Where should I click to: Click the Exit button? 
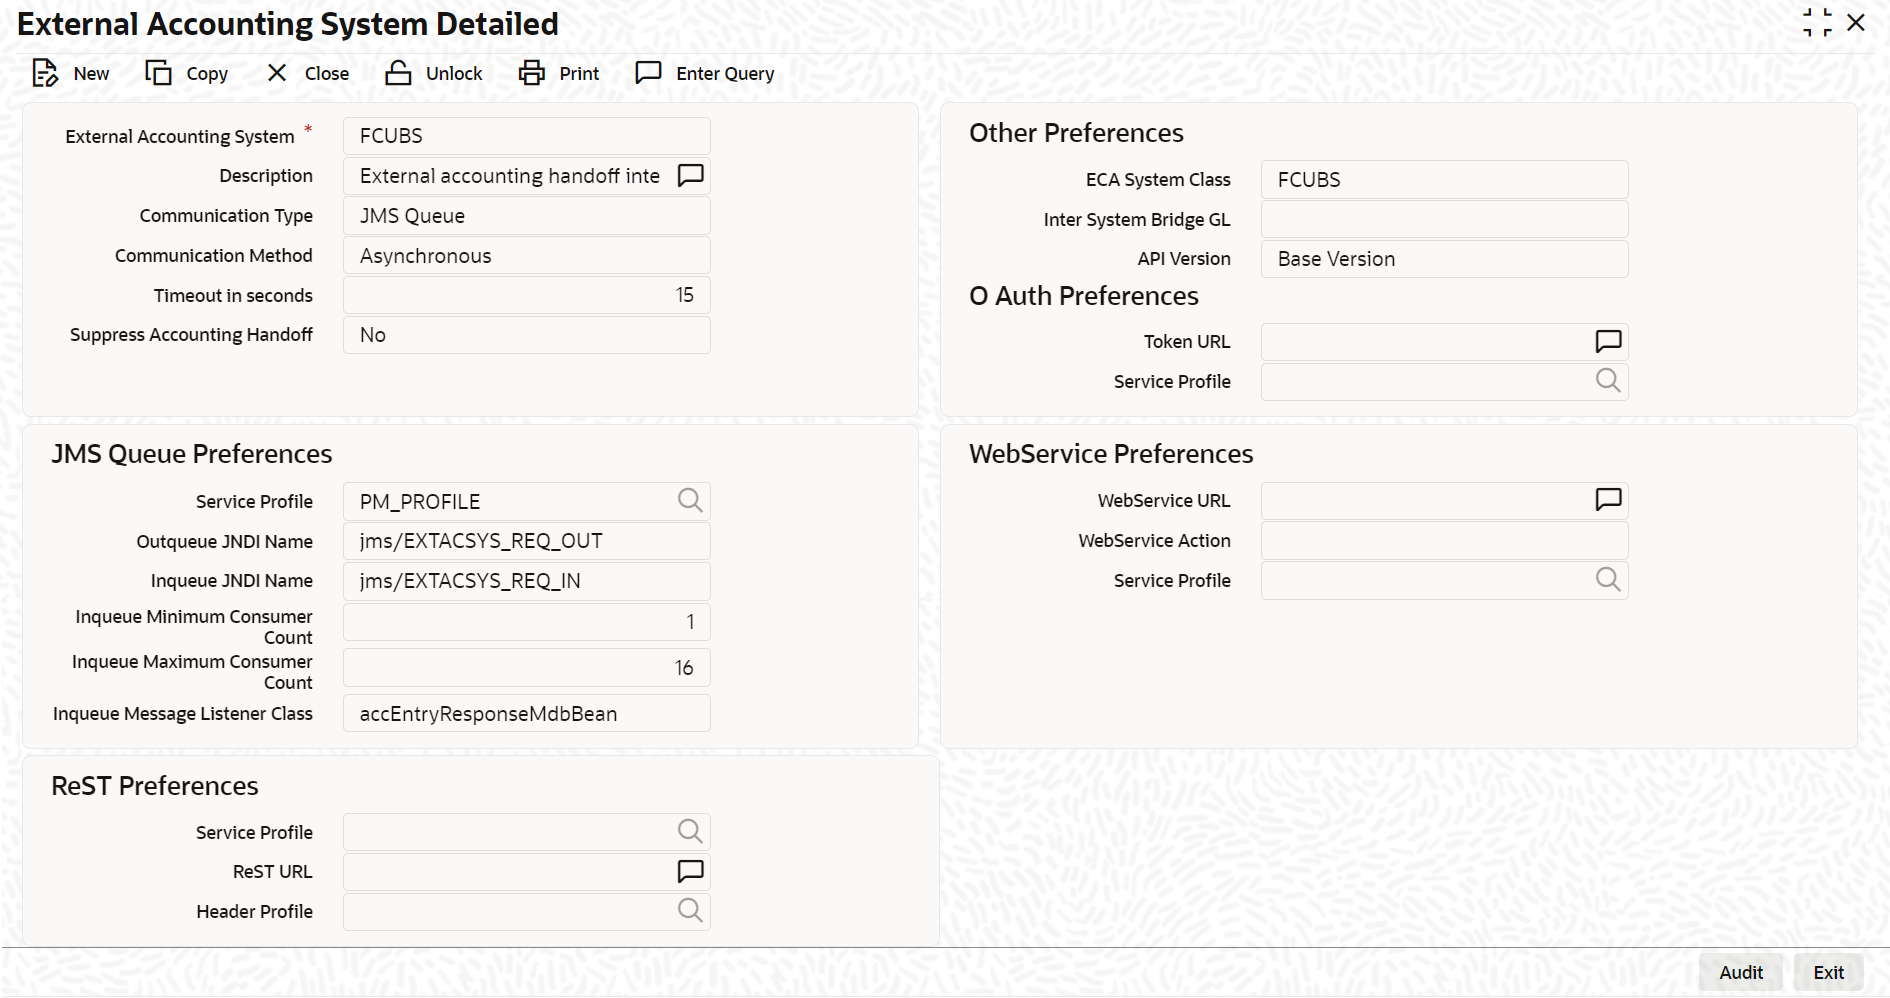1828,972
